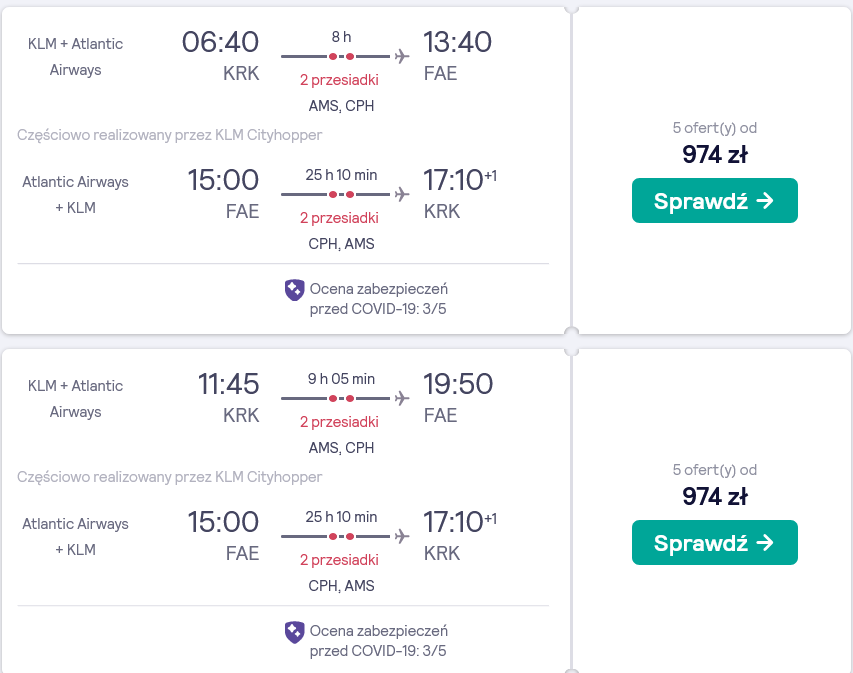Click '2 przesiadki' under the 8 h flight
This screenshot has width=853, height=673.
tap(339, 80)
